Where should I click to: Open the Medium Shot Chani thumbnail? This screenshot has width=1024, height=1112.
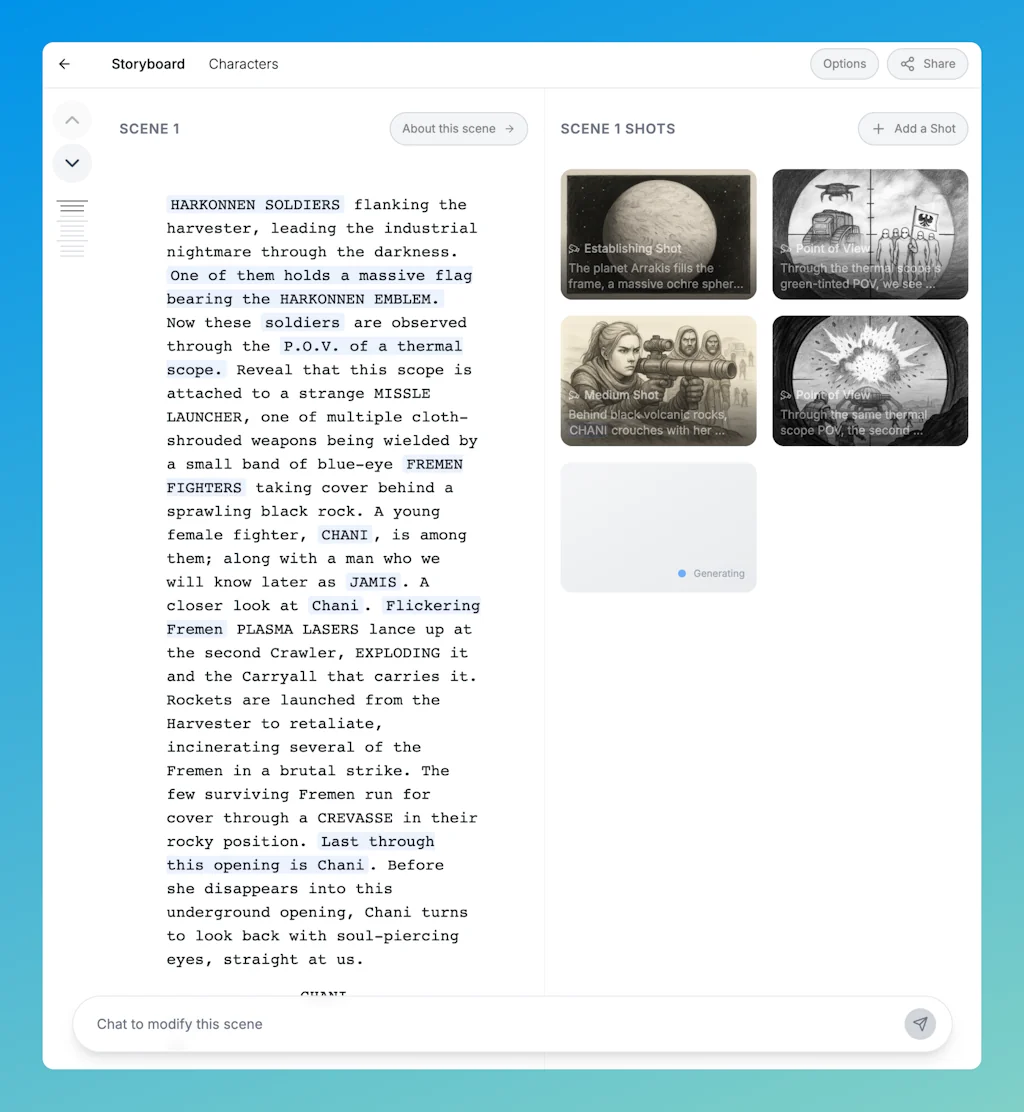click(658, 381)
